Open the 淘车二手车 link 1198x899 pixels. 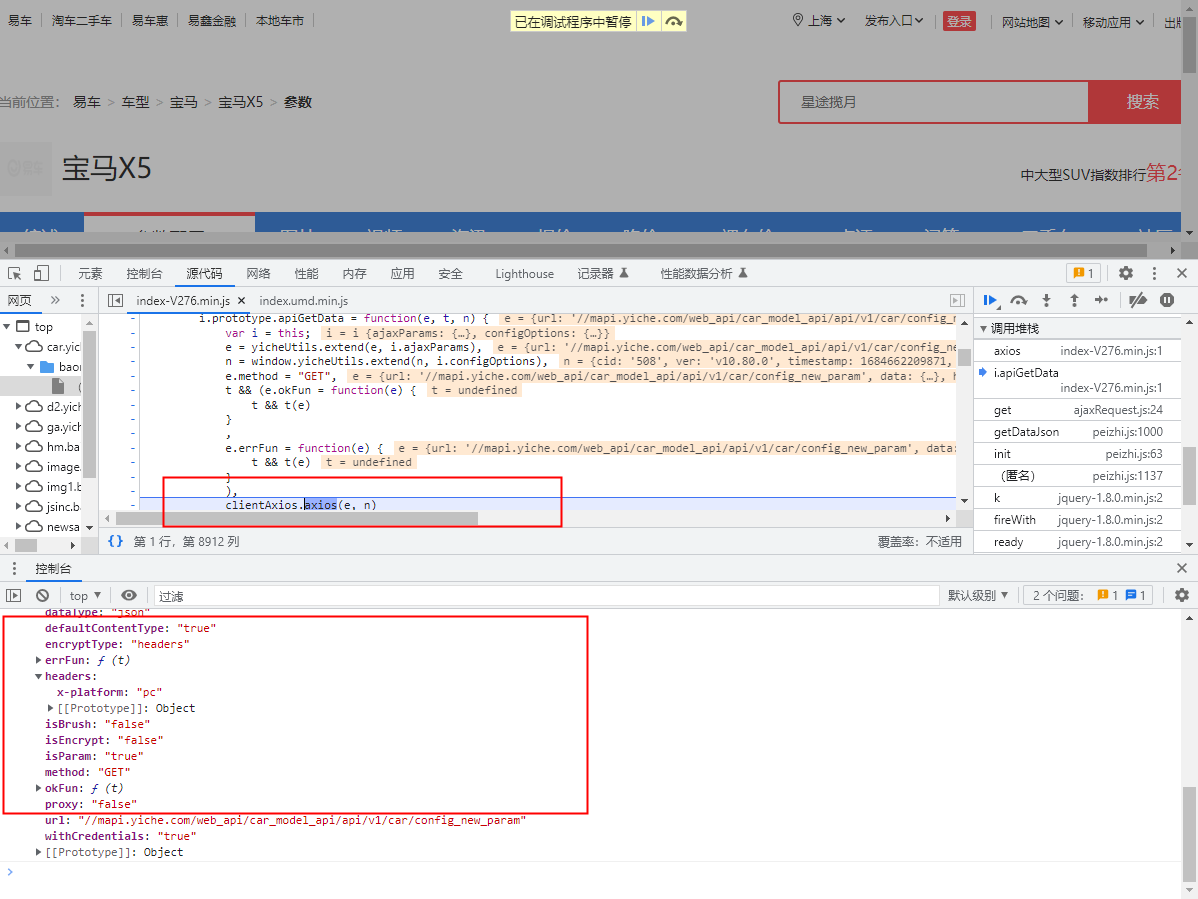pyautogui.click(x=82, y=21)
